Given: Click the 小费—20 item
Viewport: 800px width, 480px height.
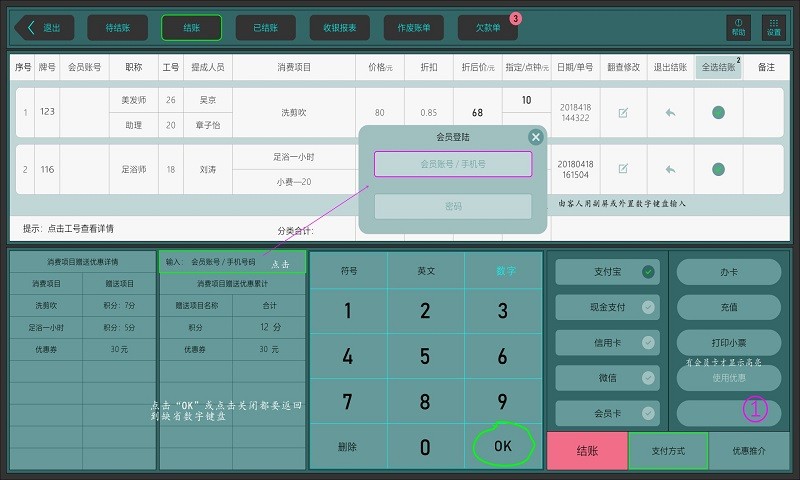Looking at the screenshot, I should coord(293,182).
